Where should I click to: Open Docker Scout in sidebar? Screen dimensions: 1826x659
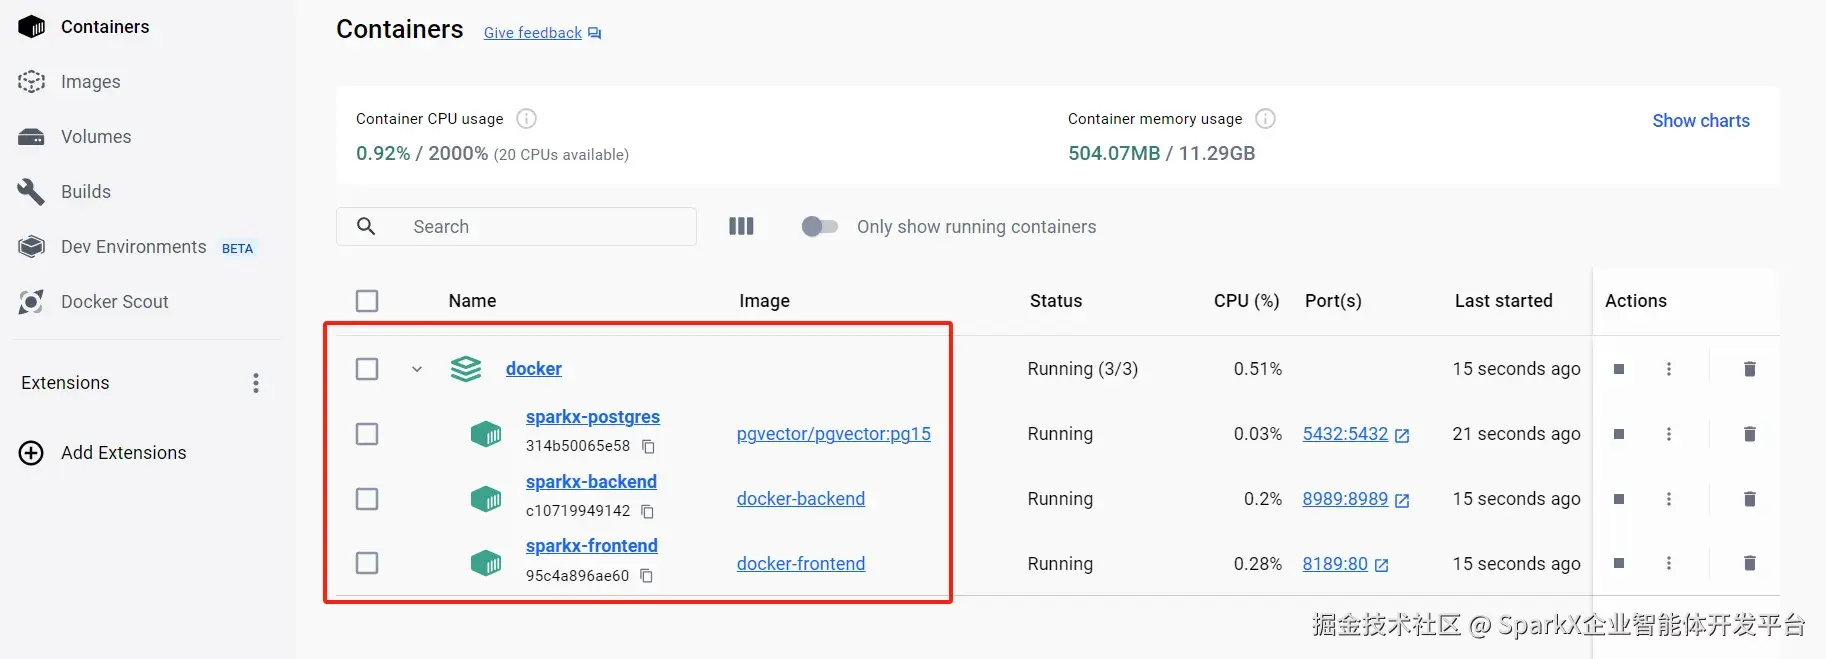tap(114, 302)
